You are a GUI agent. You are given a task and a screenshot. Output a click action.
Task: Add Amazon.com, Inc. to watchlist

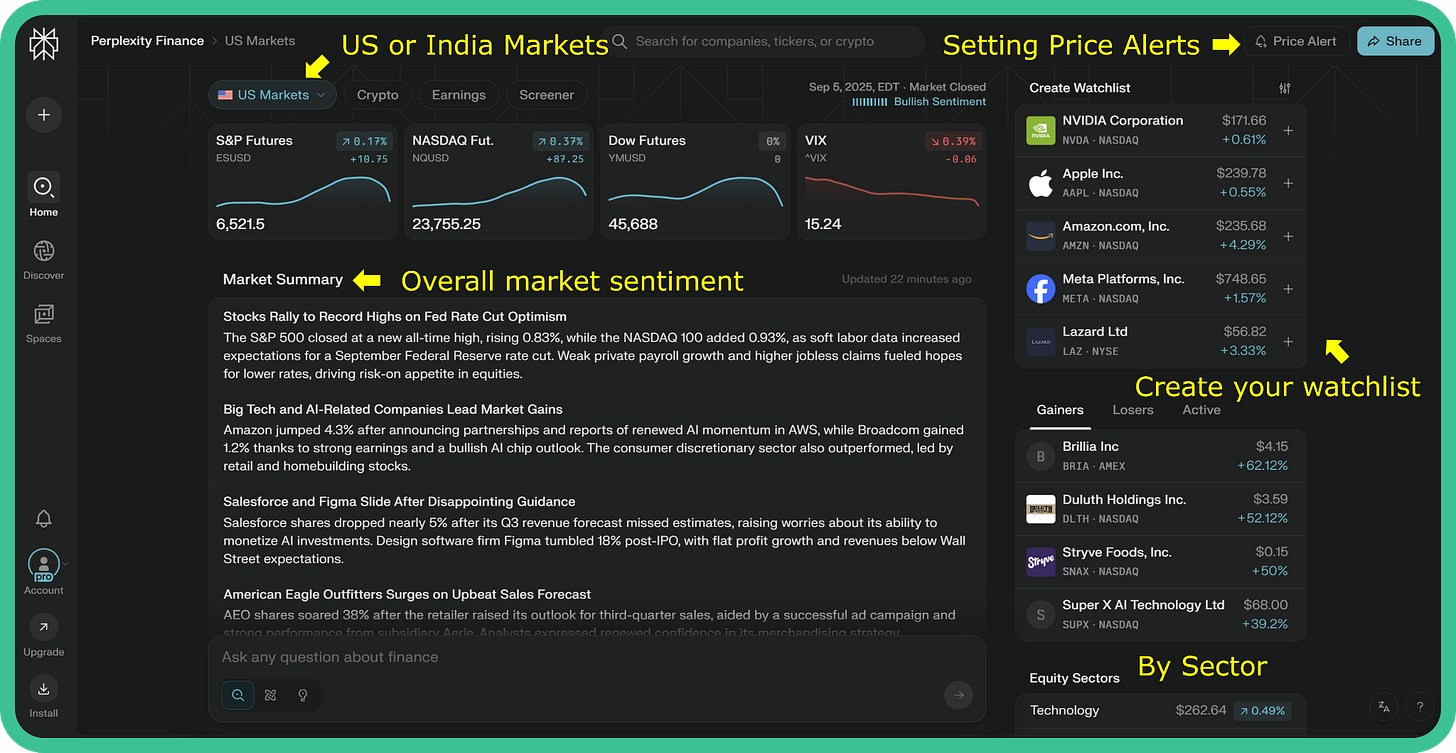pos(1288,236)
